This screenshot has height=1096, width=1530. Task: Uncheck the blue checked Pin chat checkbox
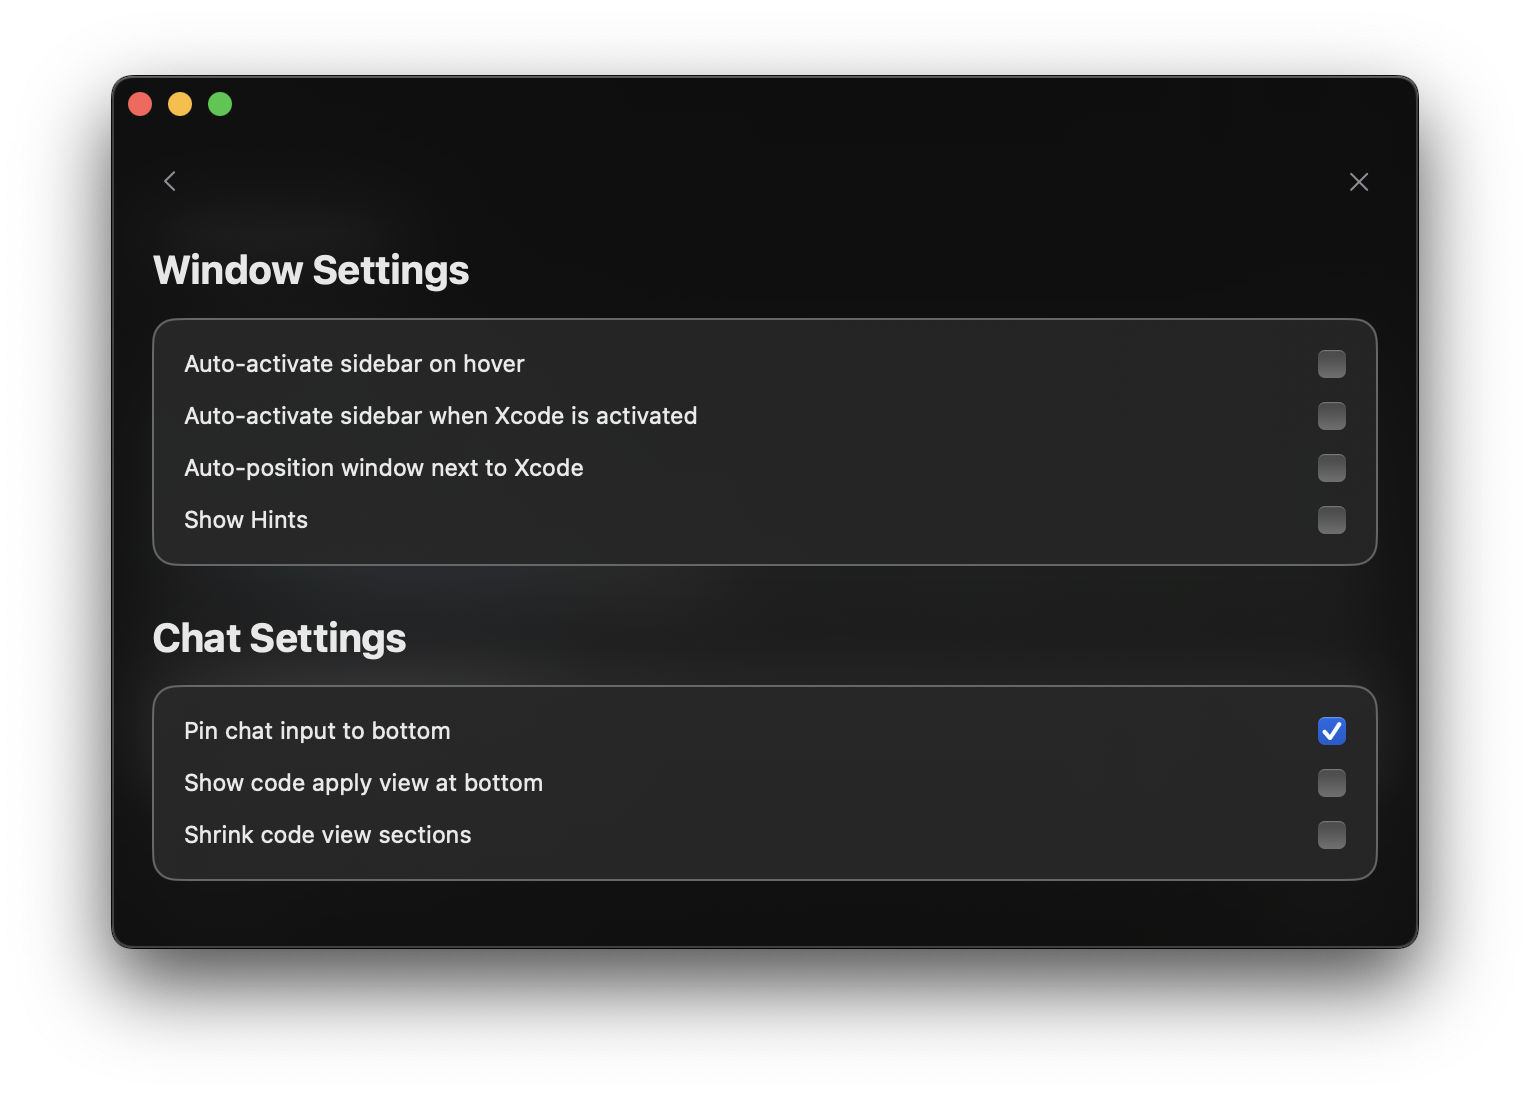pos(1331,731)
